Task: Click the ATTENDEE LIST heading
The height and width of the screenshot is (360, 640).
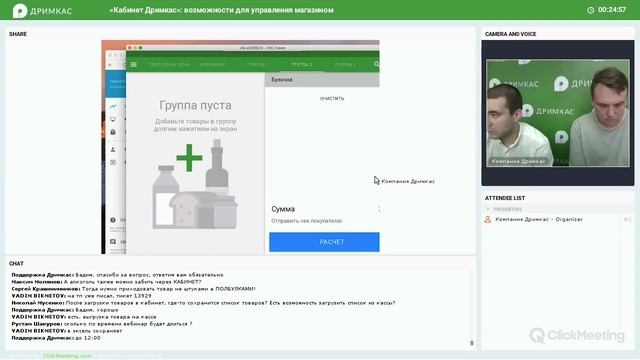Action: 505,198
